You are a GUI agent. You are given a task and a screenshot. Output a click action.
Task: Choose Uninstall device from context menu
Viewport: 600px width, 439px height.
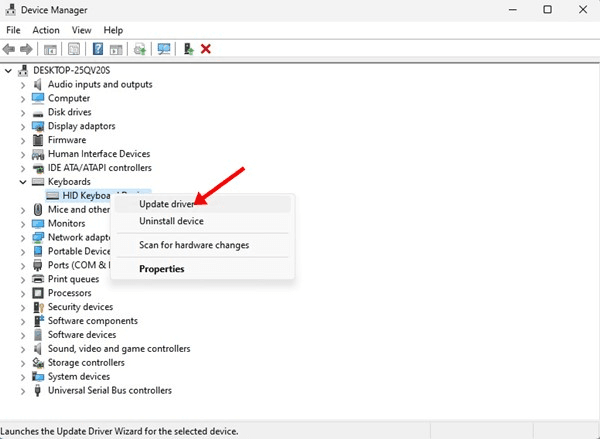pyautogui.click(x=202, y=221)
